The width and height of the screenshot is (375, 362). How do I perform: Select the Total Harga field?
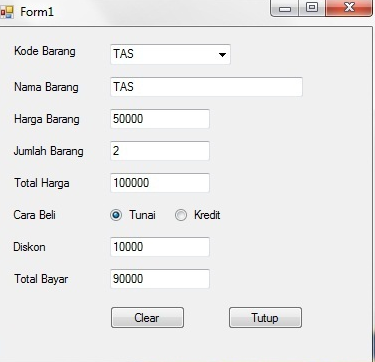point(160,183)
